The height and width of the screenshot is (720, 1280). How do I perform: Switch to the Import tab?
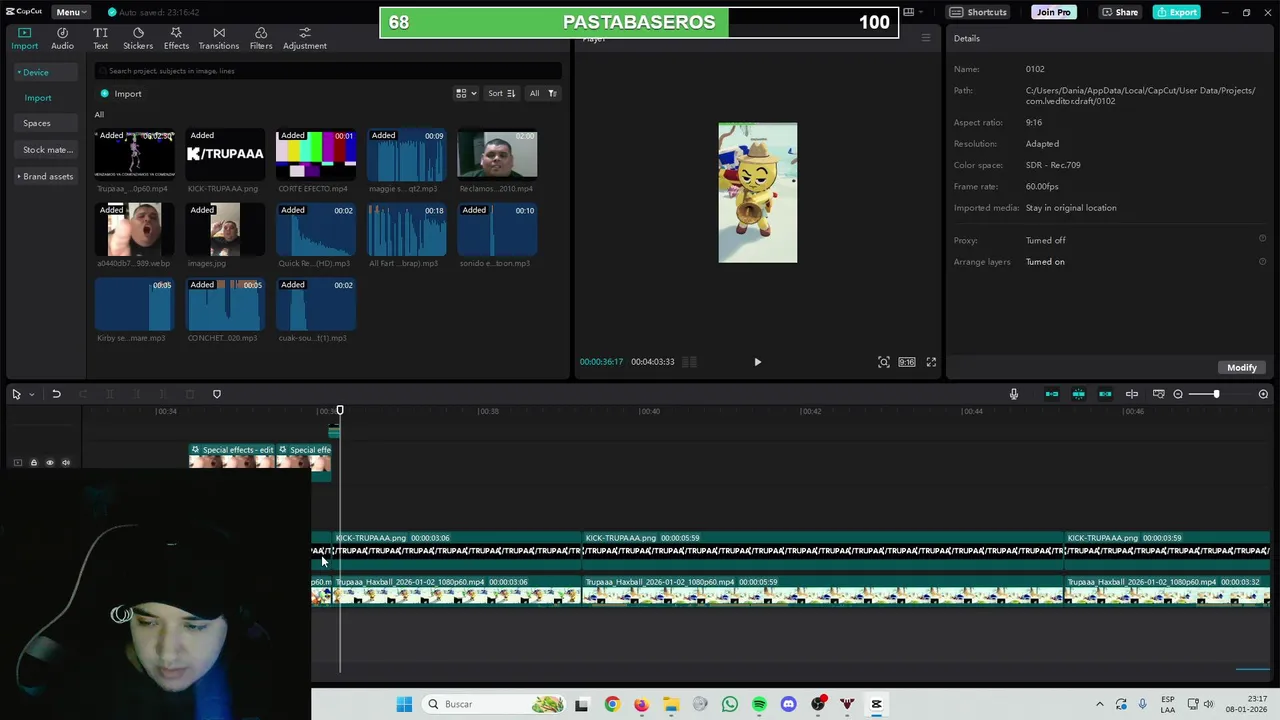pos(24,39)
